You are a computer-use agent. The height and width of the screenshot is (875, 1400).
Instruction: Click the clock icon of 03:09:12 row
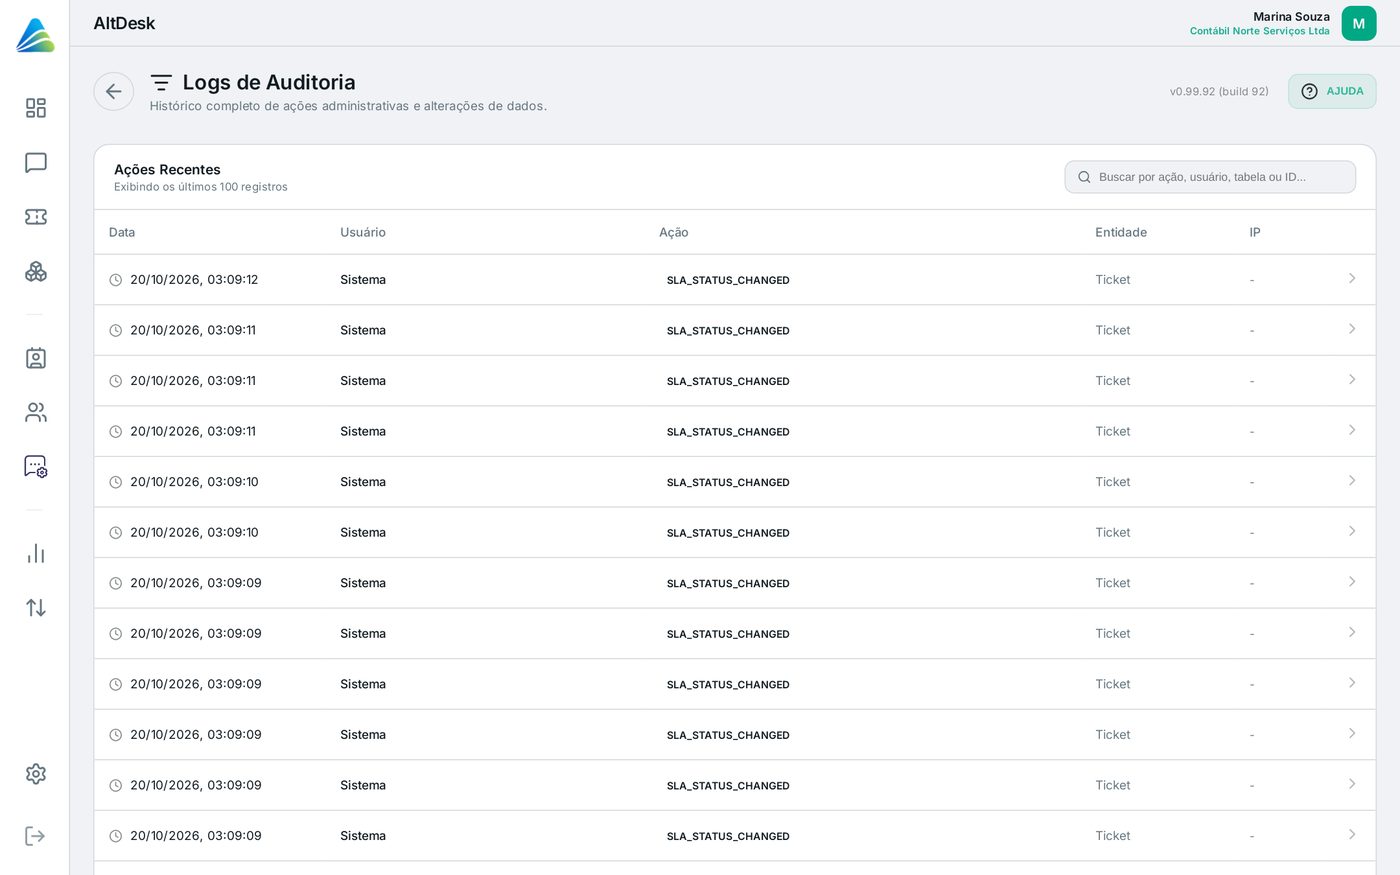tap(116, 280)
